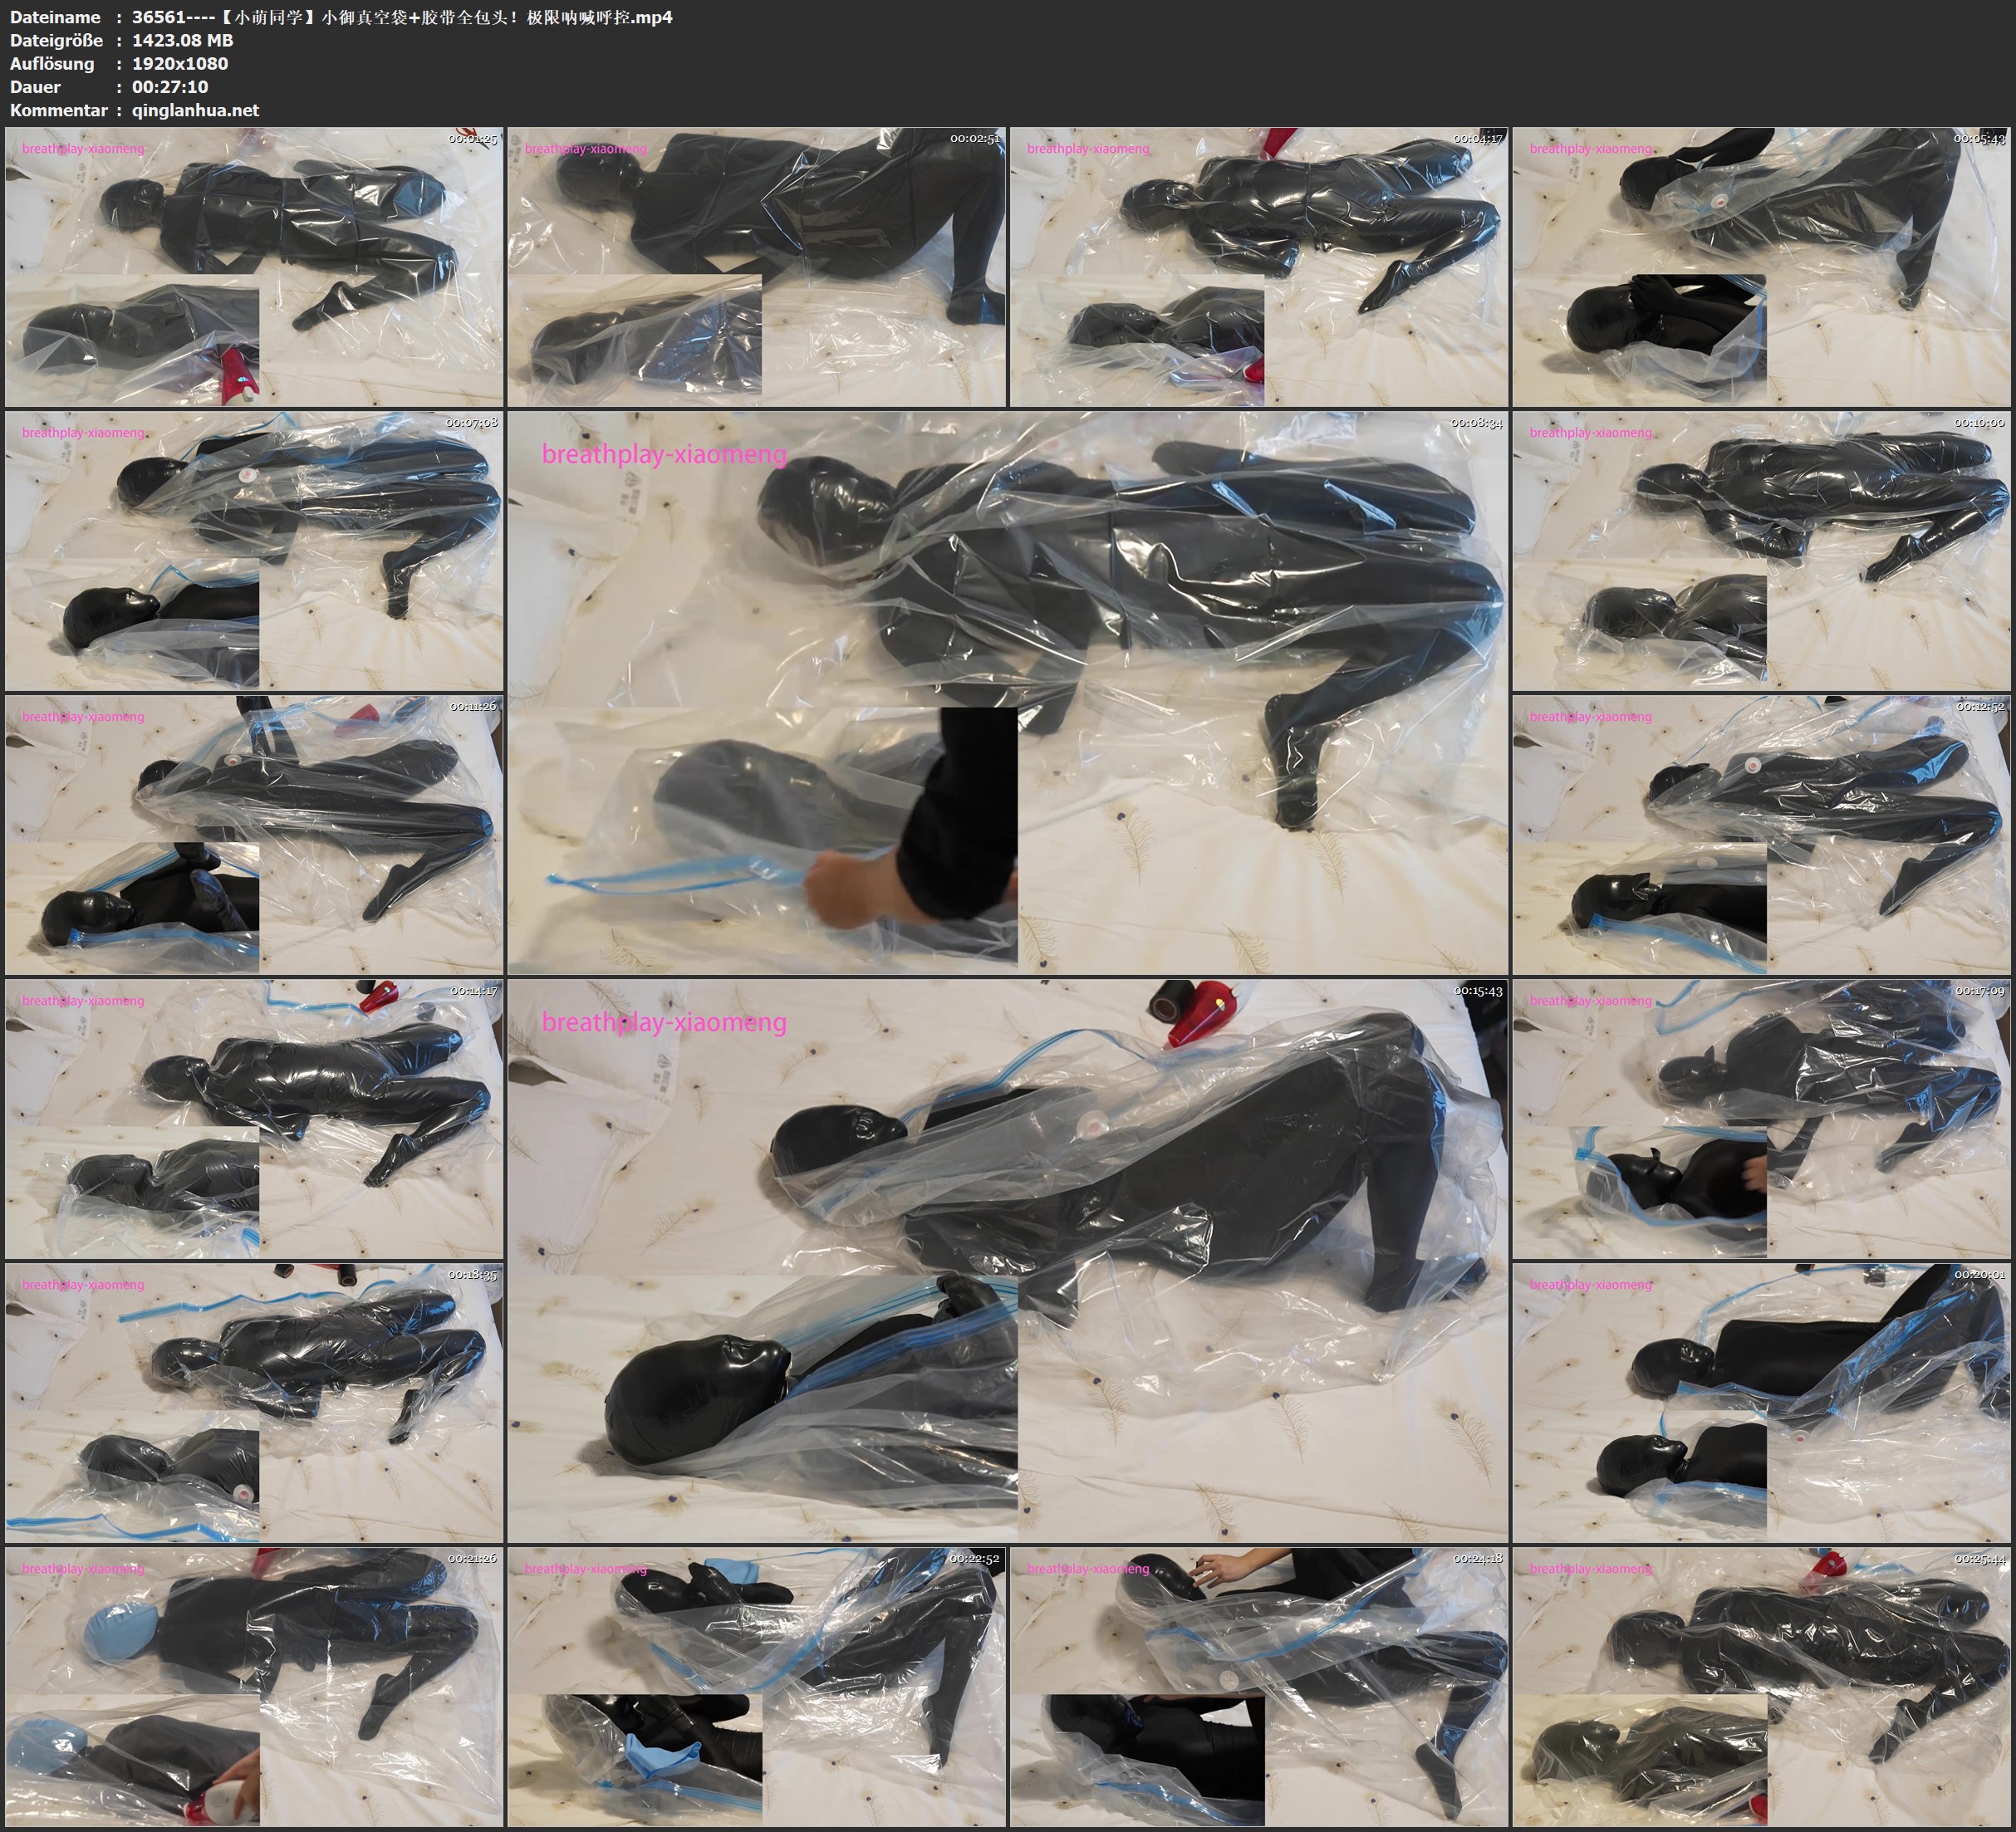
Task: Click the thumbnail at 00:18:35
Action: click(254, 1402)
